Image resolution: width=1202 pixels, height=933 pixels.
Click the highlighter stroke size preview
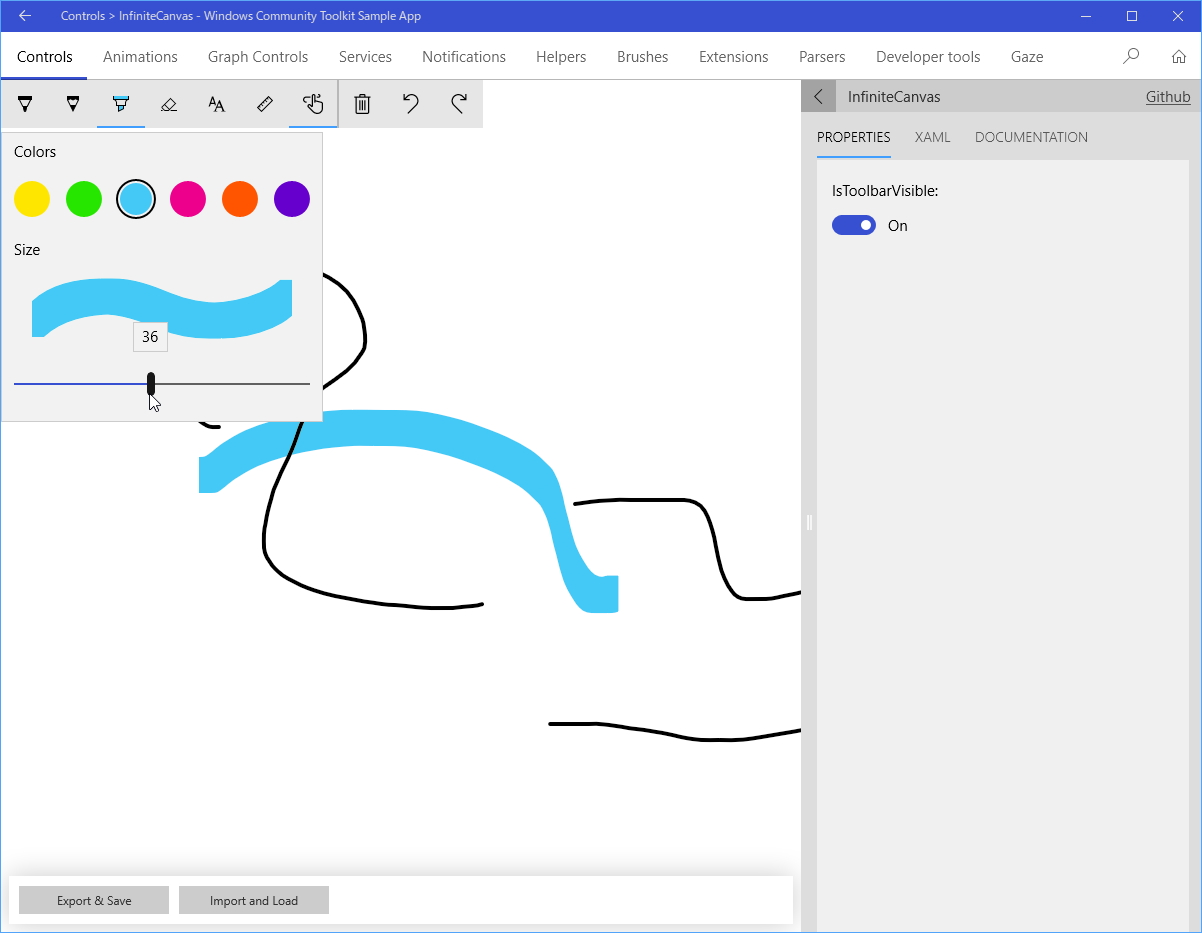coord(162,308)
